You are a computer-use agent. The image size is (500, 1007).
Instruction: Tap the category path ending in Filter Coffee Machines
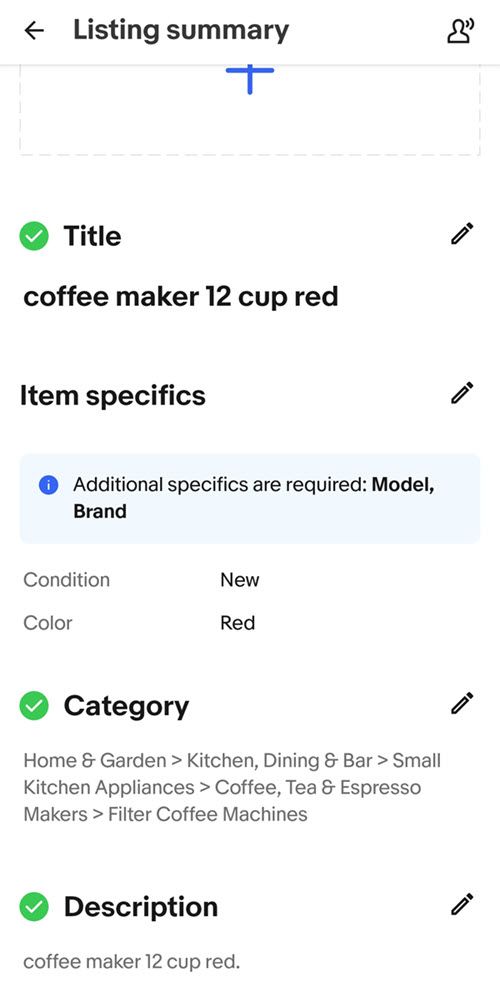tap(232, 787)
